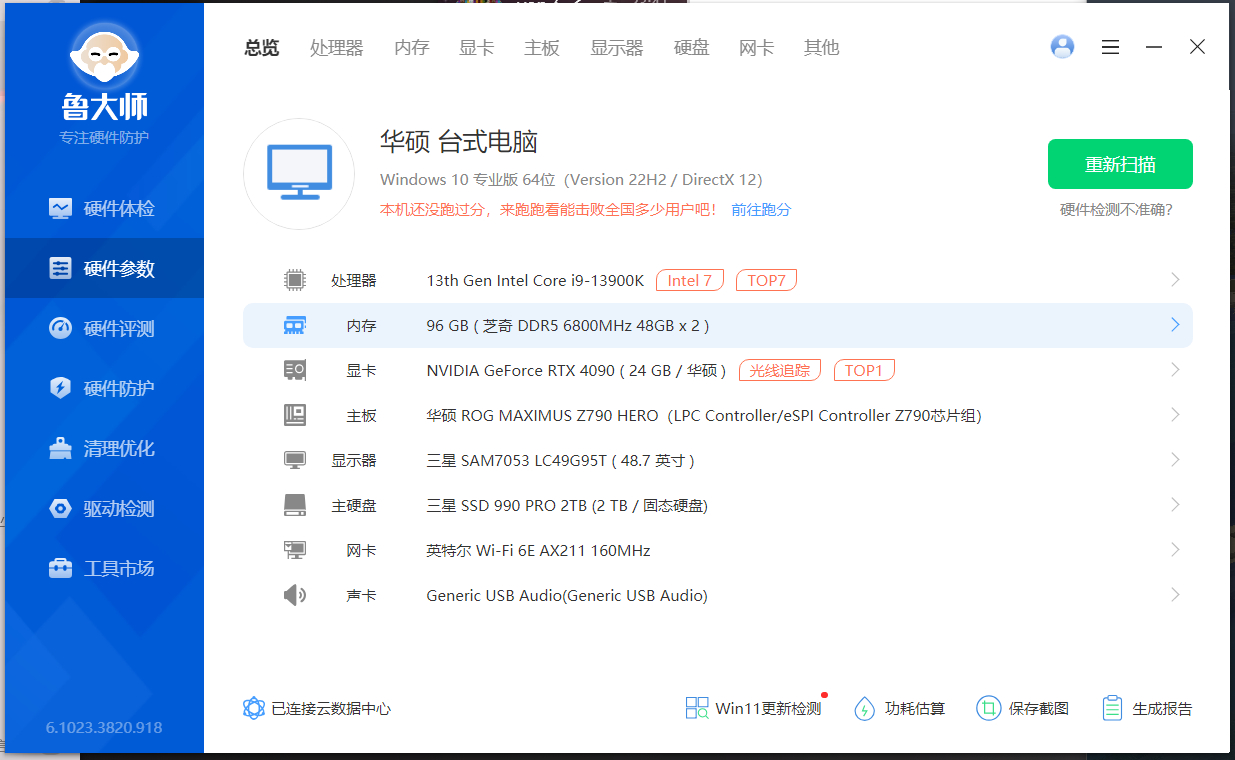
Task: Switch to the 内存 tab
Action: [411, 48]
